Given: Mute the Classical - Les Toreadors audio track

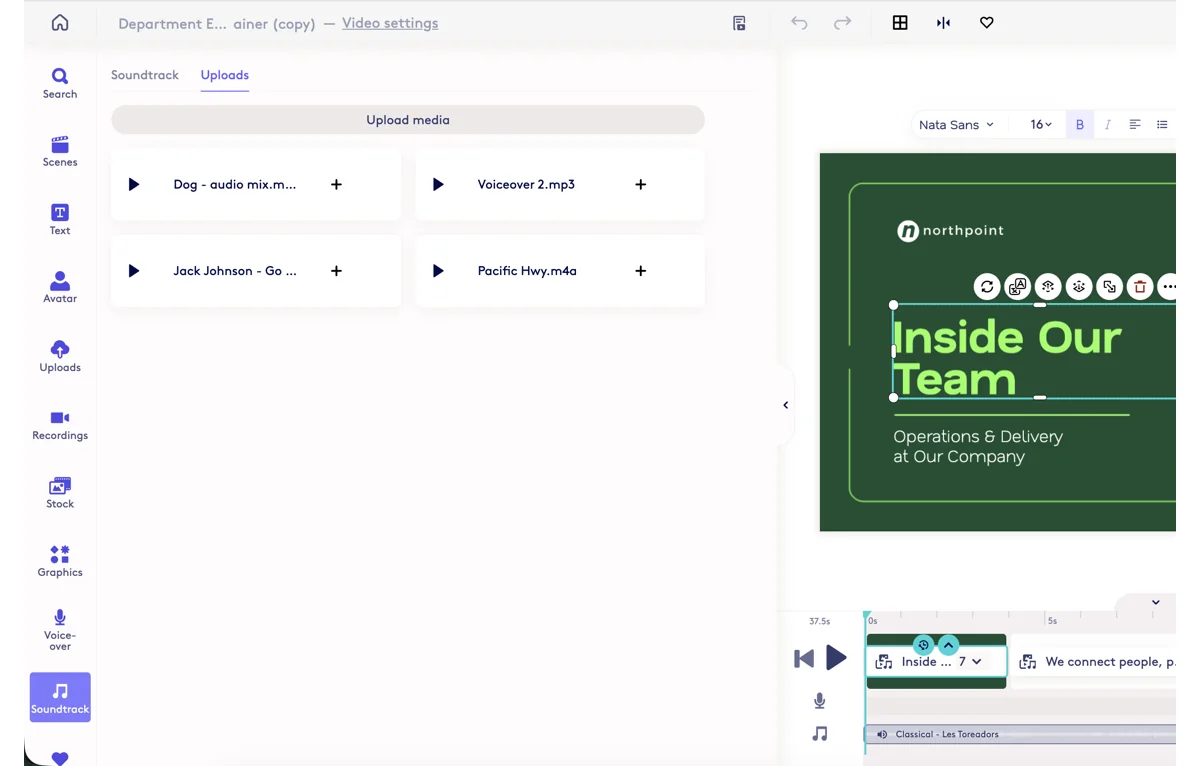Looking at the screenshot, I should tap(881, 734).
